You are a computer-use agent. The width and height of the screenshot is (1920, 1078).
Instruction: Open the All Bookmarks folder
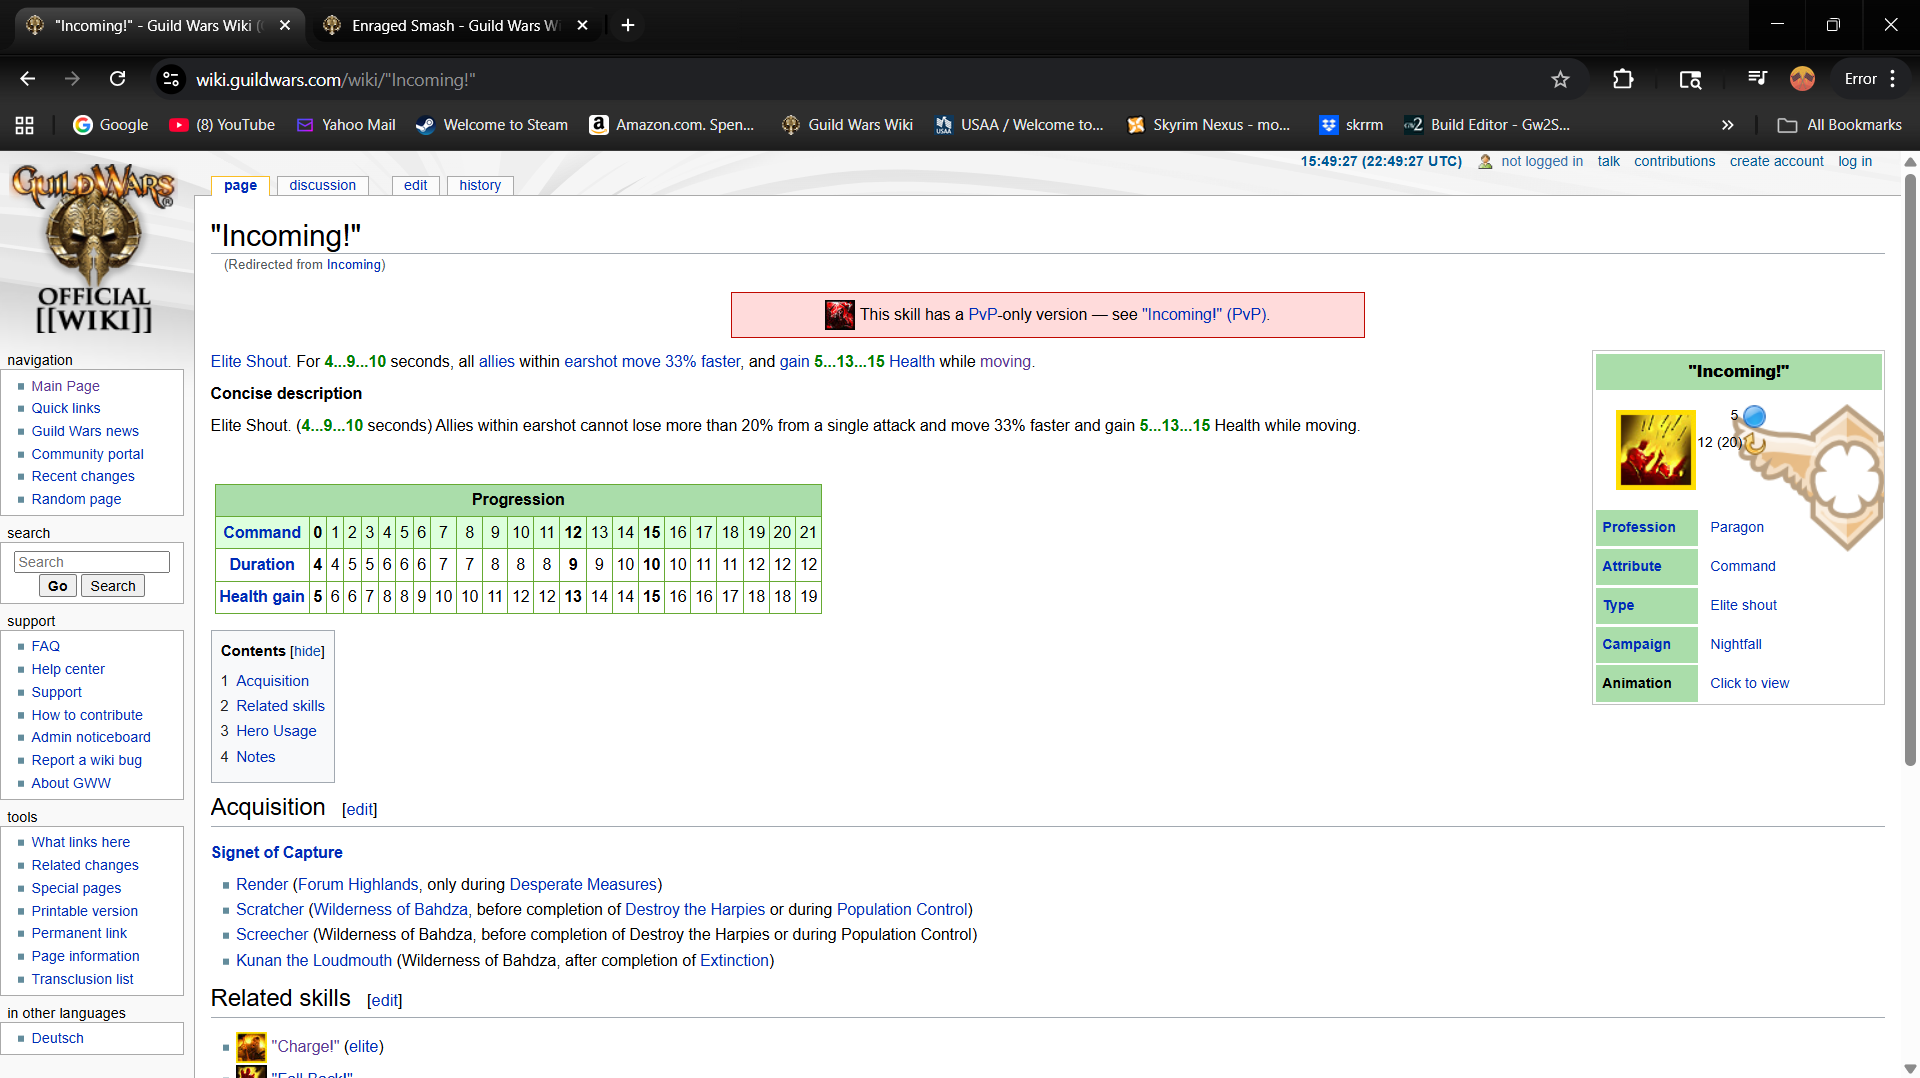pos(1840,125)
